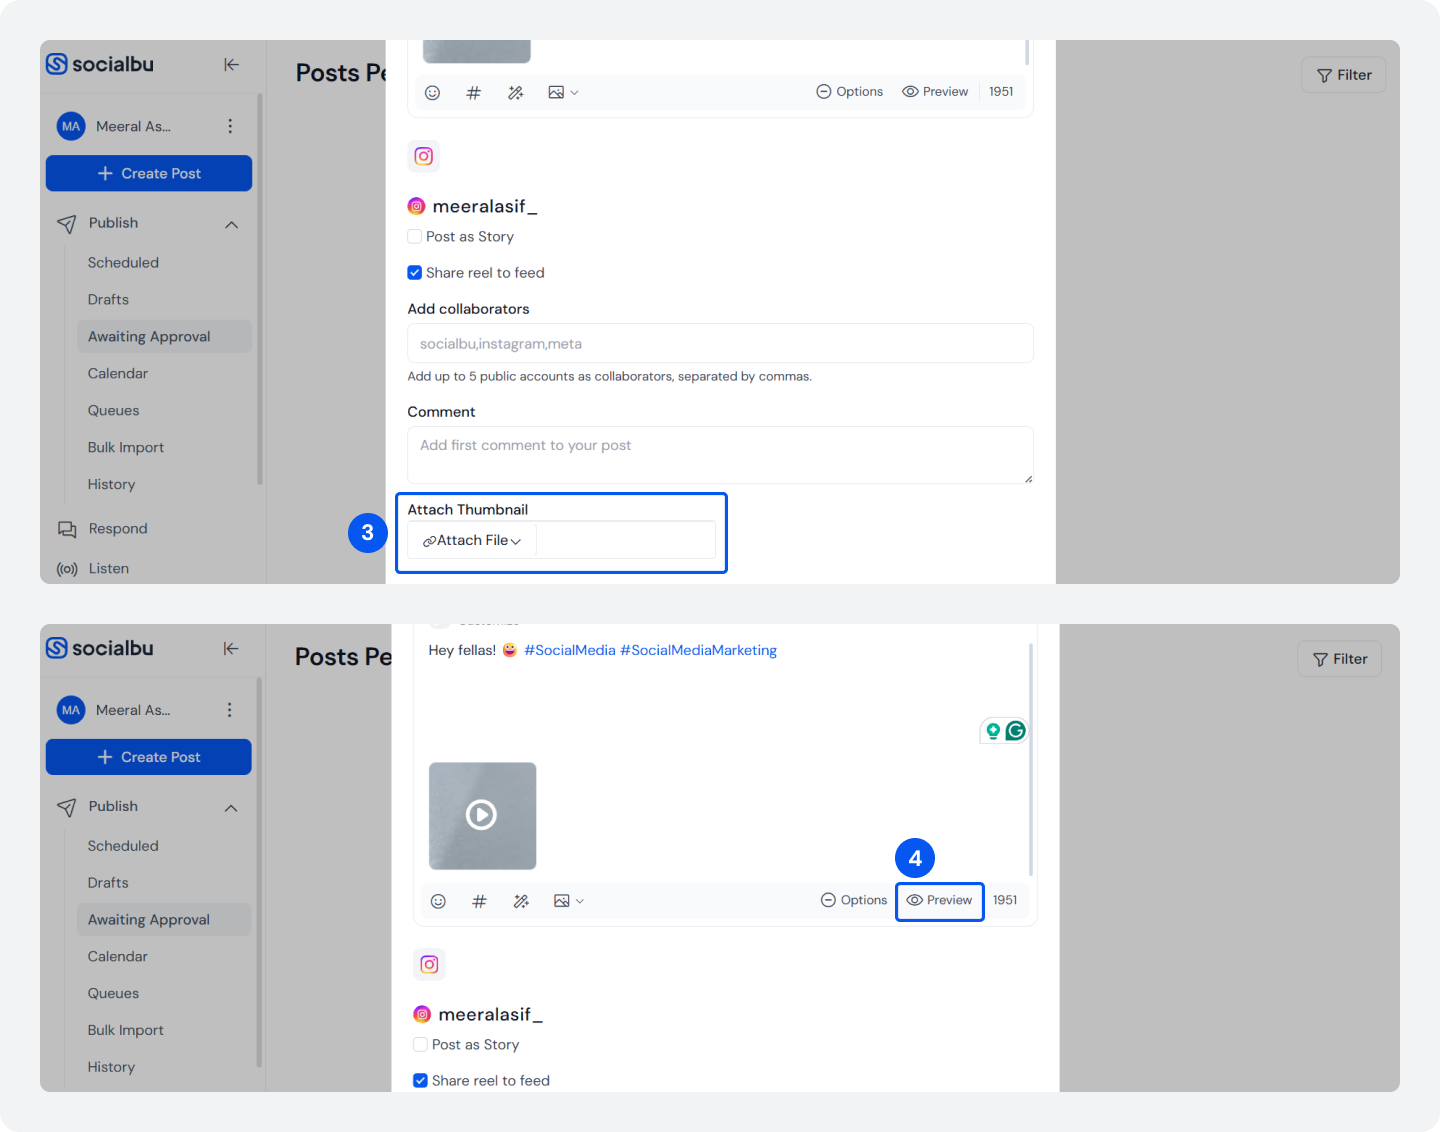This screenshot has width=1440, height=1132.
Task: Tick Post as Story checkbox, top screenshot
Action: tap(414, 237)
